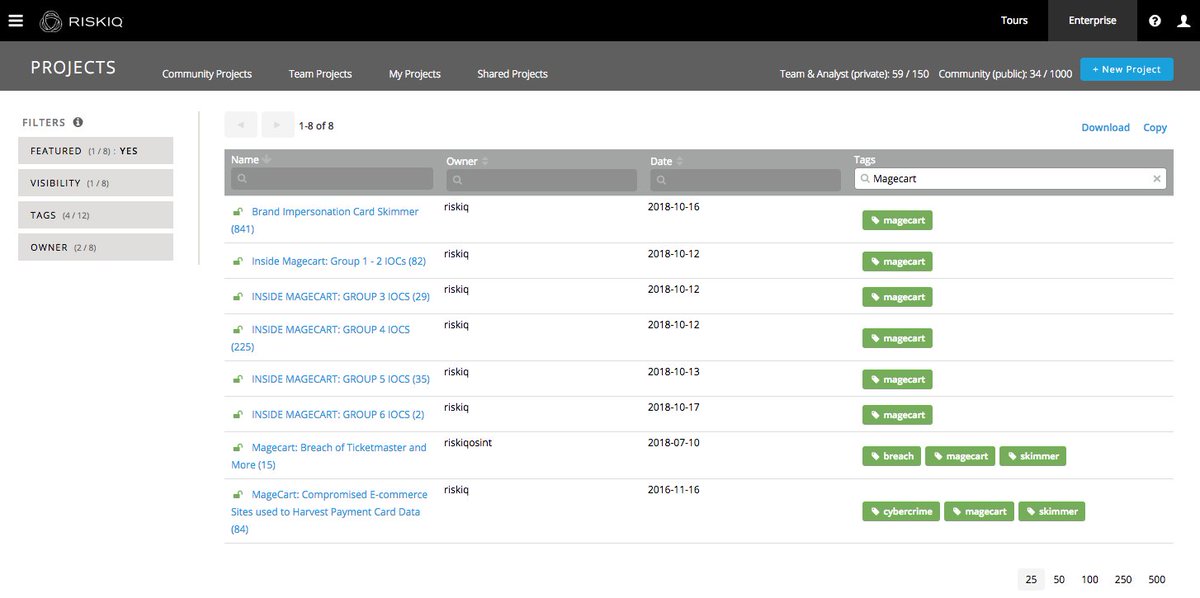
Task: Click date 2018-10-17
Action: (x=674, y=407)
